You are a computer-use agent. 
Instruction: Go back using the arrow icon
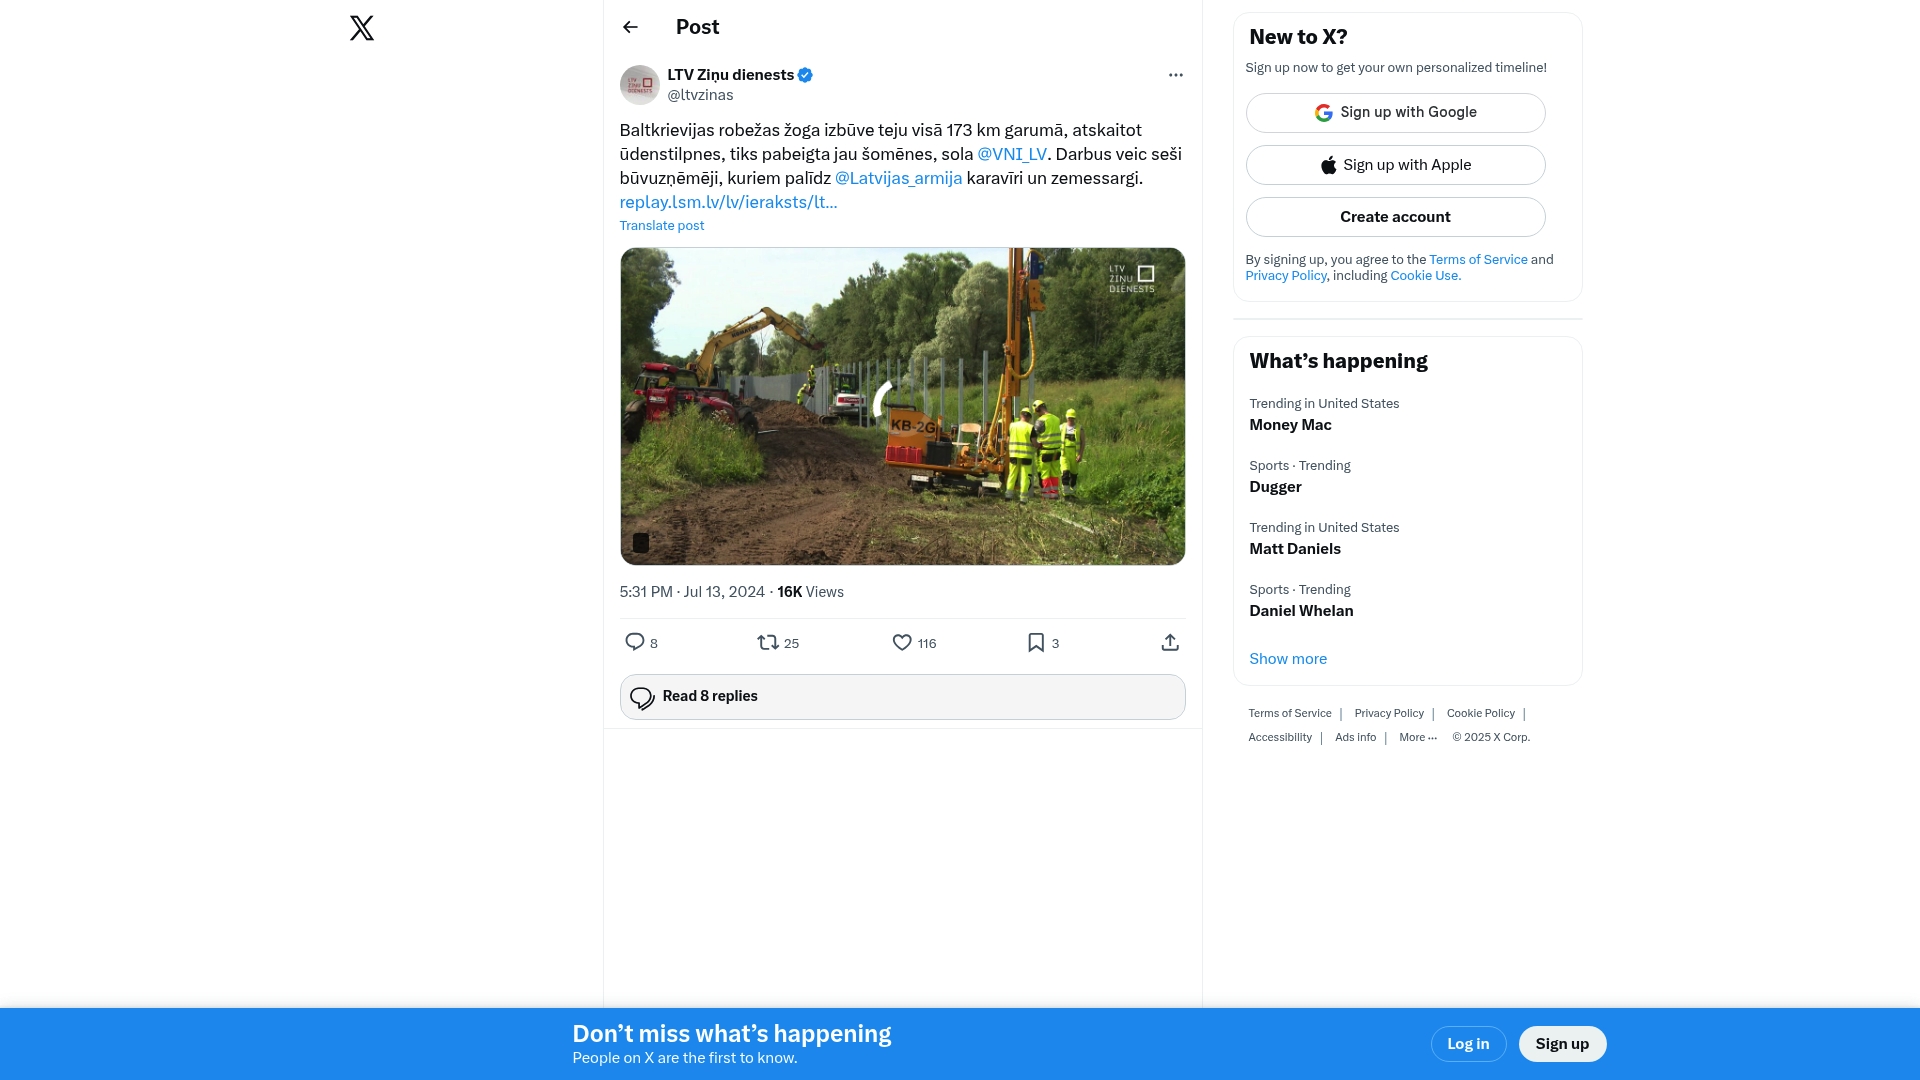point(630,27)
